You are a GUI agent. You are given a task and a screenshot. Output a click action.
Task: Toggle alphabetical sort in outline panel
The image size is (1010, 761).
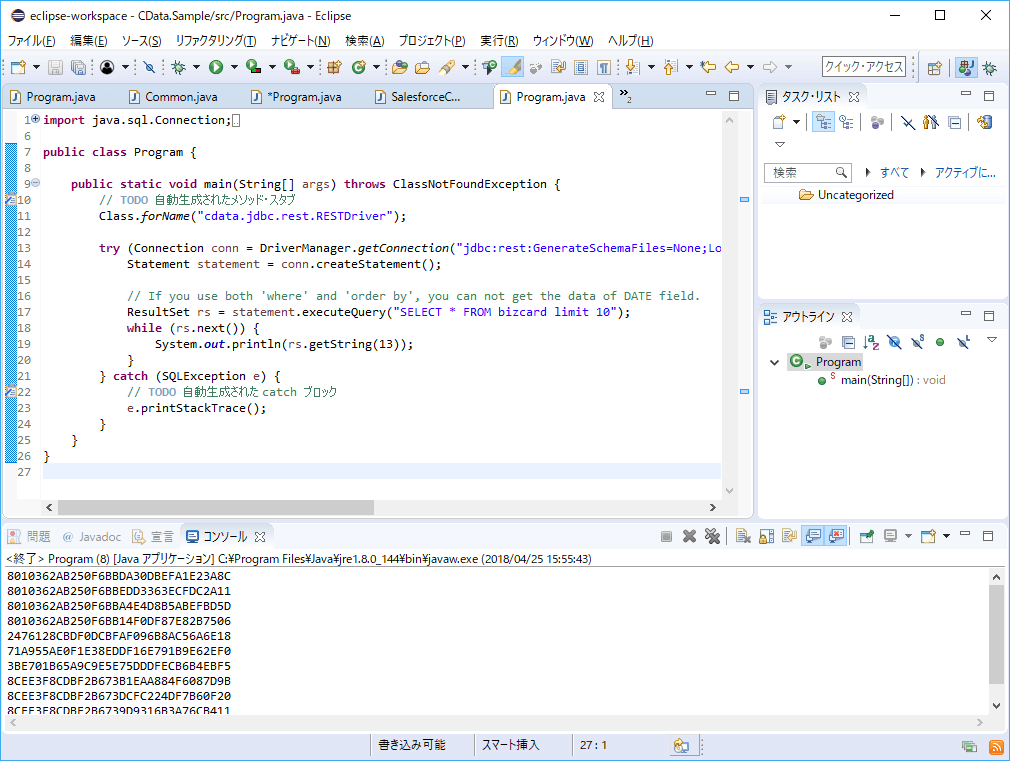(x=871, y=342)
